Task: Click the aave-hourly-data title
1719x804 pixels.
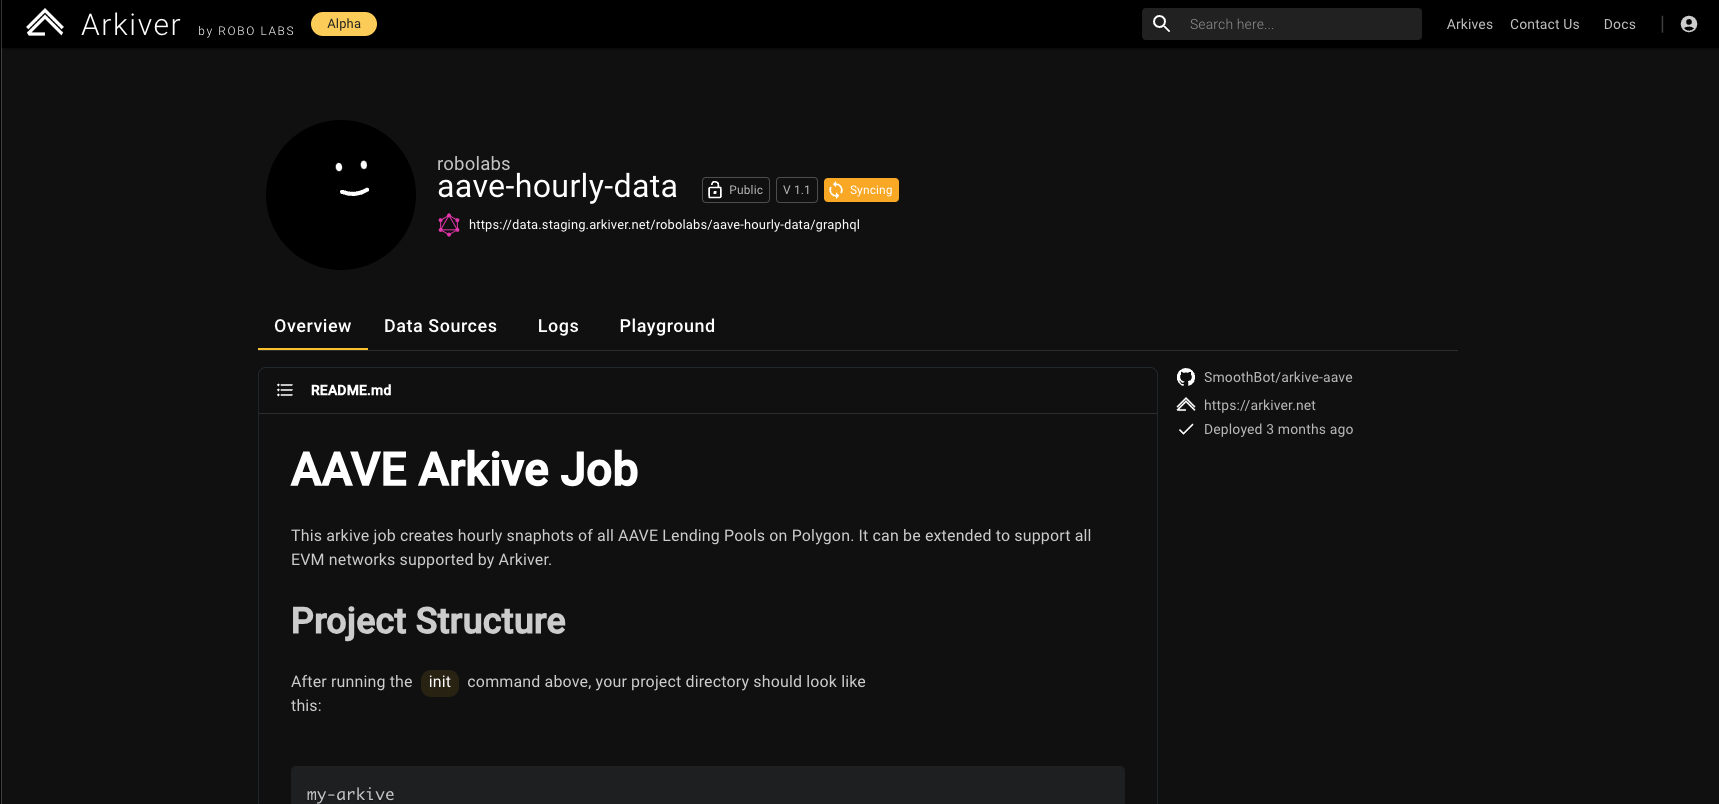Action: pos(557,187)
